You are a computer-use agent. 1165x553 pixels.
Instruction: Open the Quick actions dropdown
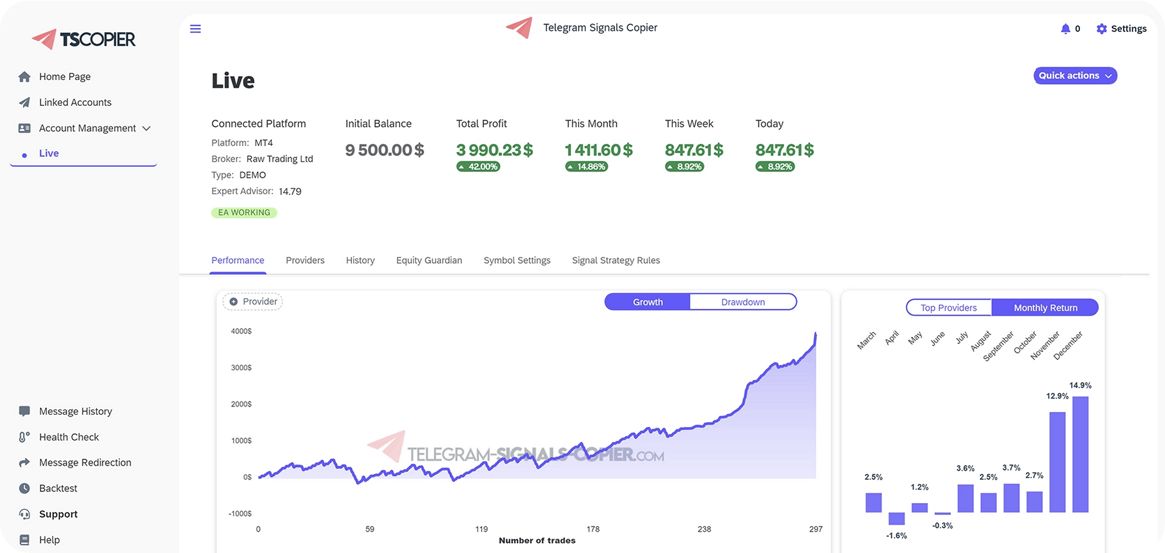tap(1075, 76)
